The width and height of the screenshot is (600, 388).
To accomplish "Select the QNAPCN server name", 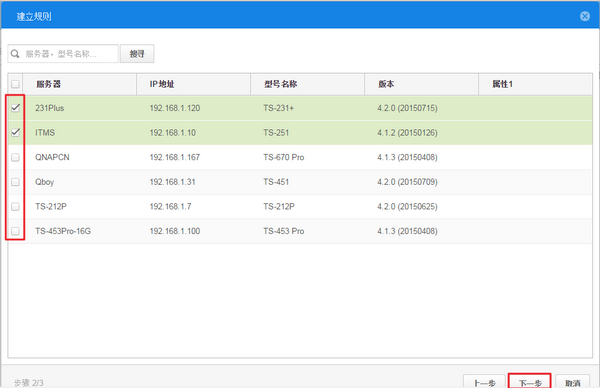I will point(52,157).
